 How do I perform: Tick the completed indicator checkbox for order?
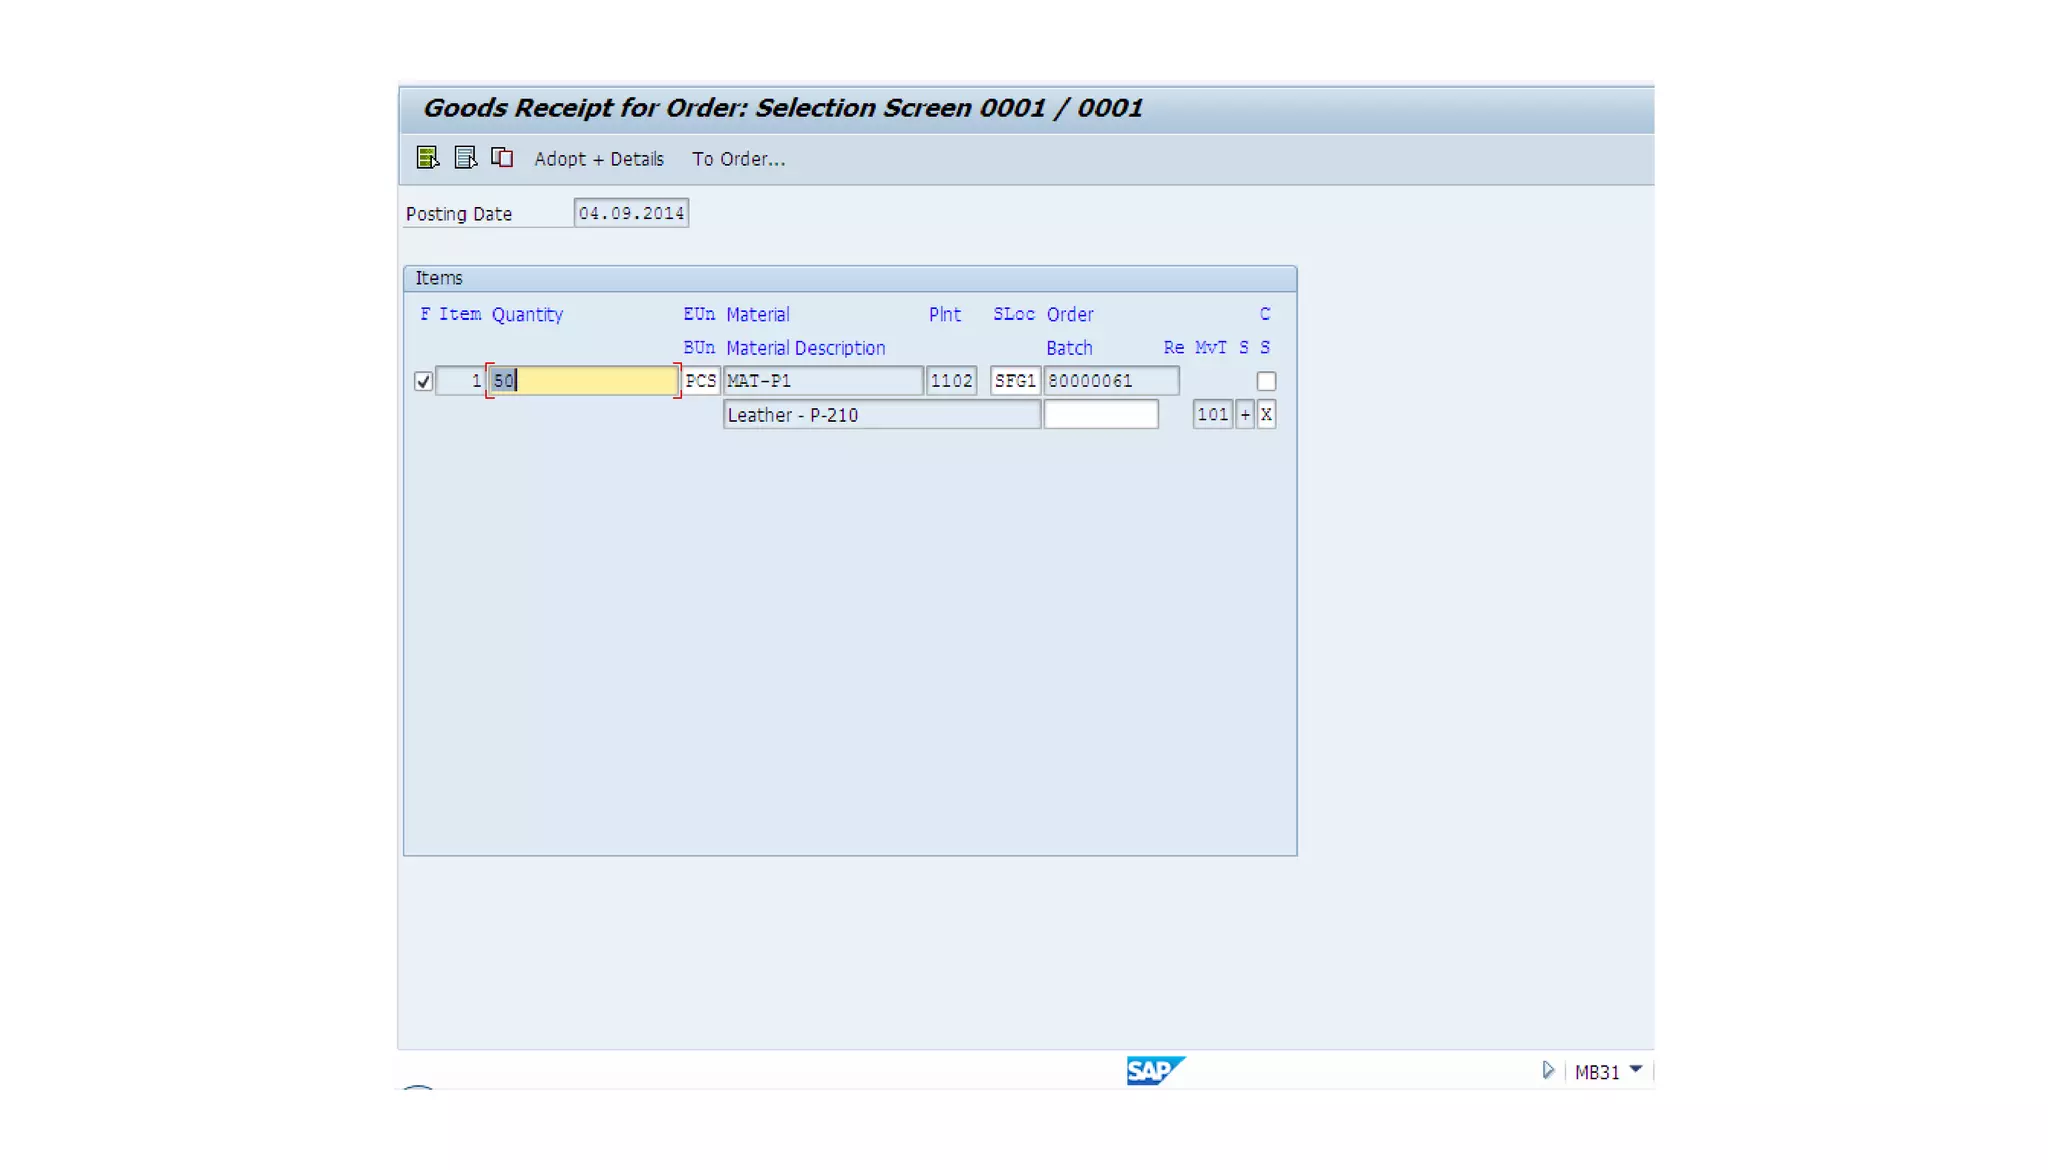(x=1266, y=381)
